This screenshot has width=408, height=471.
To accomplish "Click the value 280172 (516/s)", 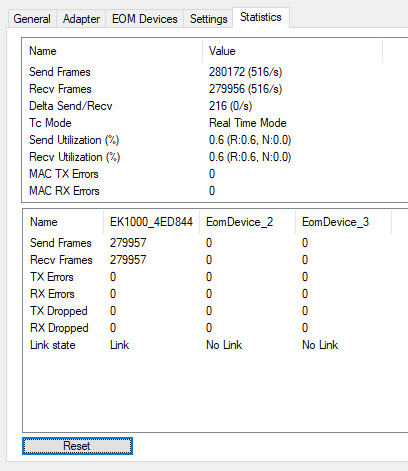I will point(246,72).
